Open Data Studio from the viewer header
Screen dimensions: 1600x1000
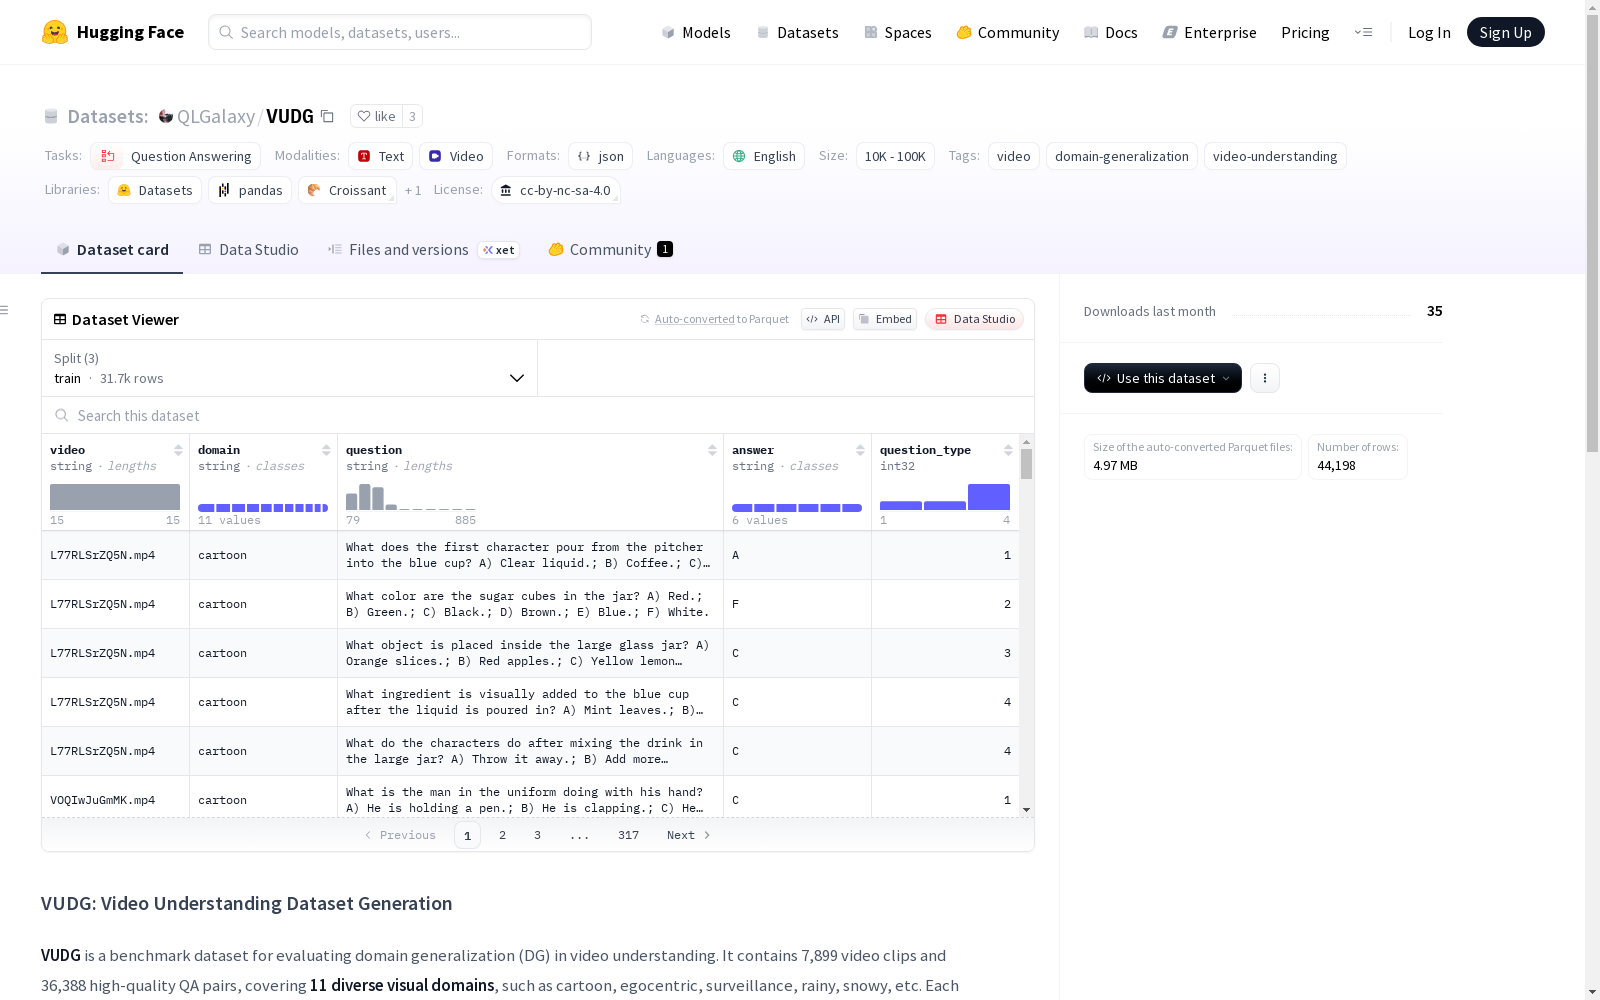click(975, 319)
